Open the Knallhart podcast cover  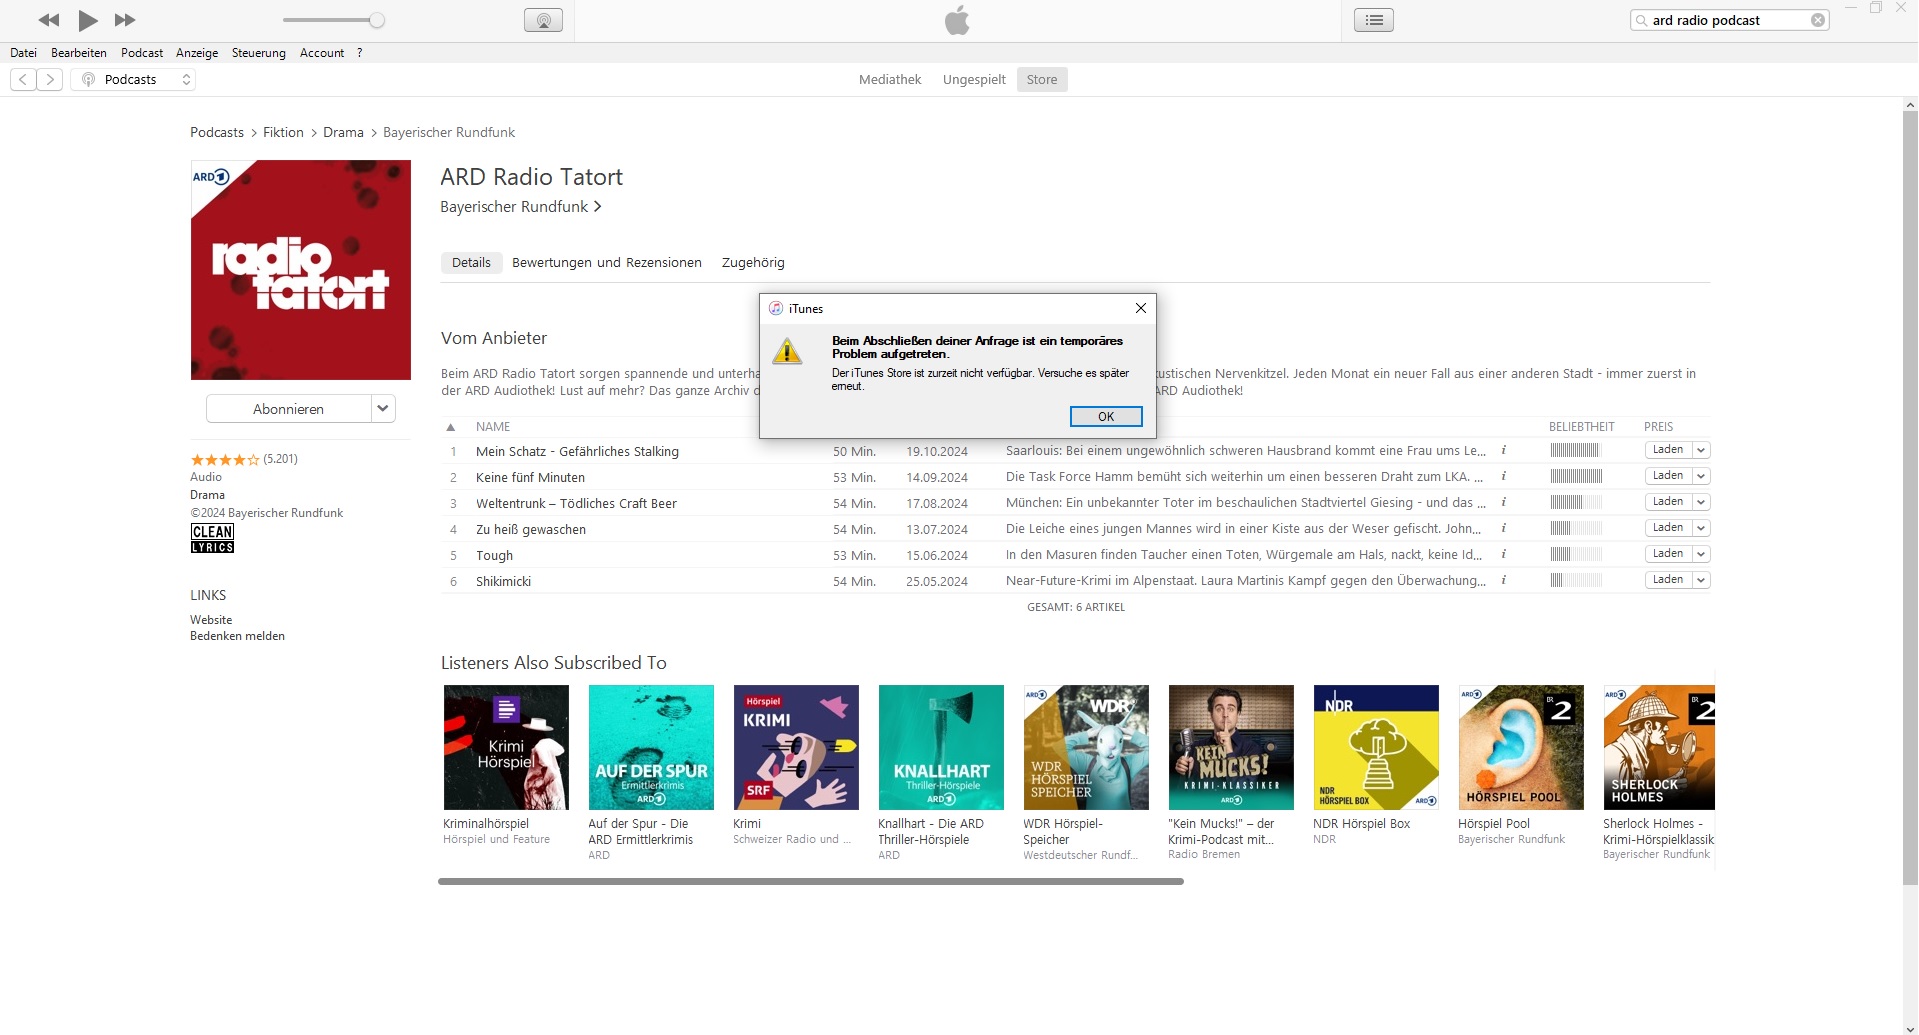(941, 747)
